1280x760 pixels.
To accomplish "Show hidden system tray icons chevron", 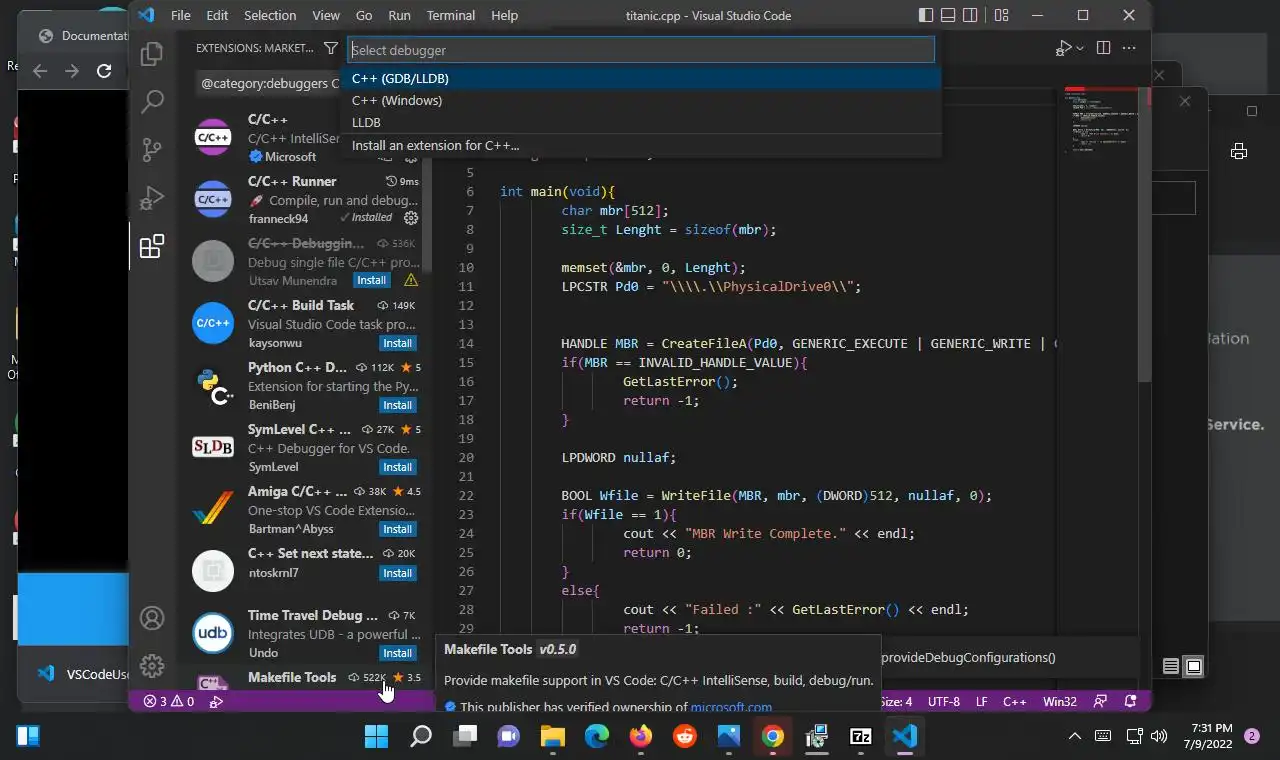I will pyautogui.click(x=1075, y=737).
